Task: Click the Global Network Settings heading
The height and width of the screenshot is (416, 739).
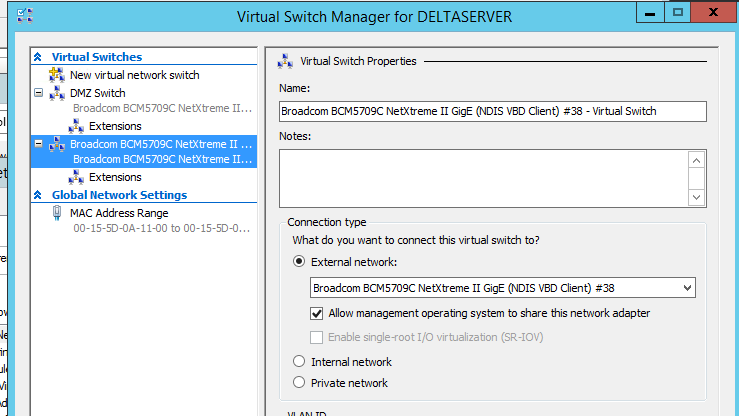Action: pos(119,195)
